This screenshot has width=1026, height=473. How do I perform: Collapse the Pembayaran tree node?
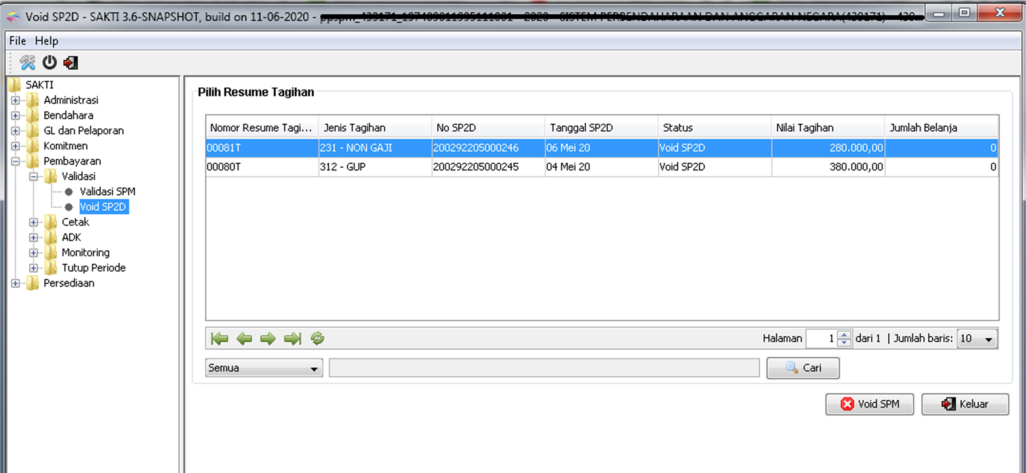16,161
